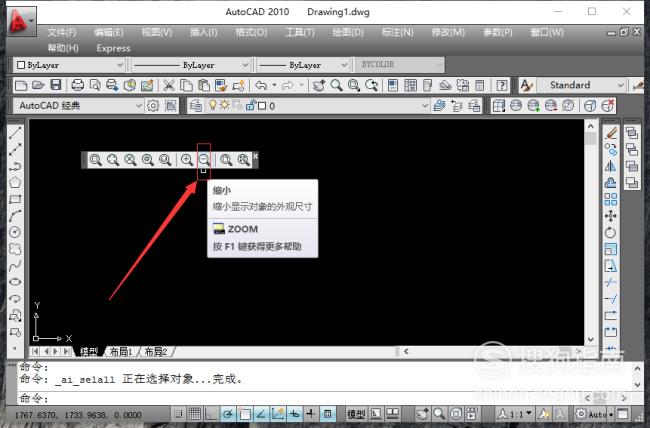Toggle Object Snap in status bar
The height and width of the screenshot is (428, 650).
coord(245,414)
